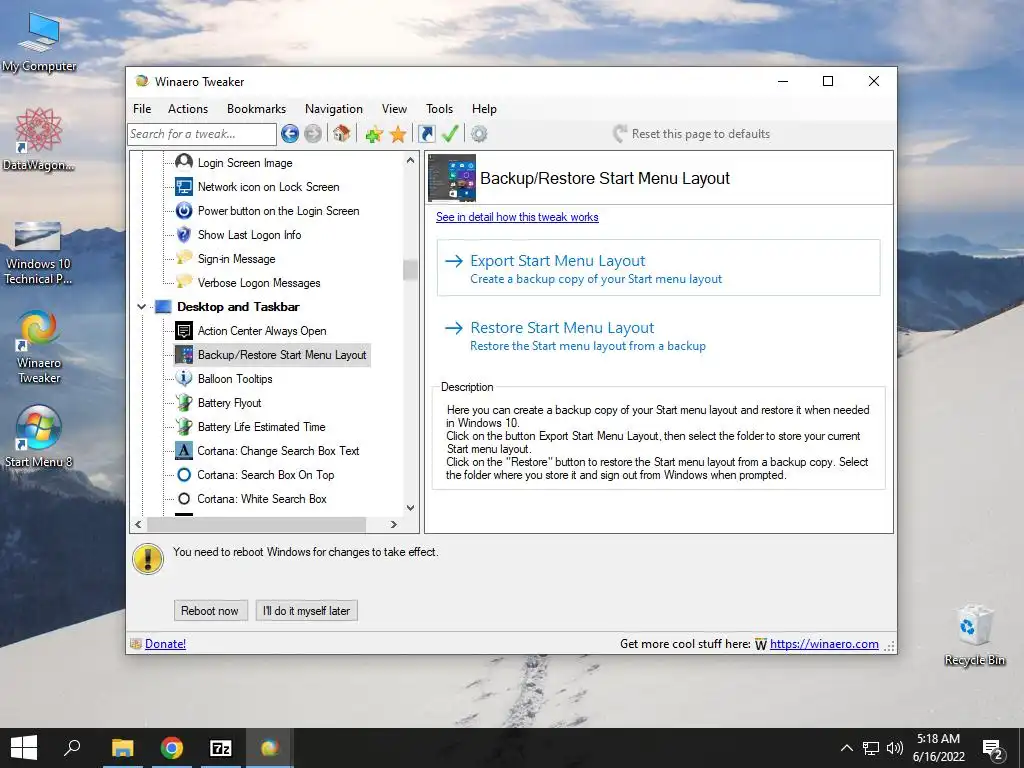This screenshot has width=1024, height=768.
Task: Open Google Chrome from taskbar
Action: click(172, 748)
